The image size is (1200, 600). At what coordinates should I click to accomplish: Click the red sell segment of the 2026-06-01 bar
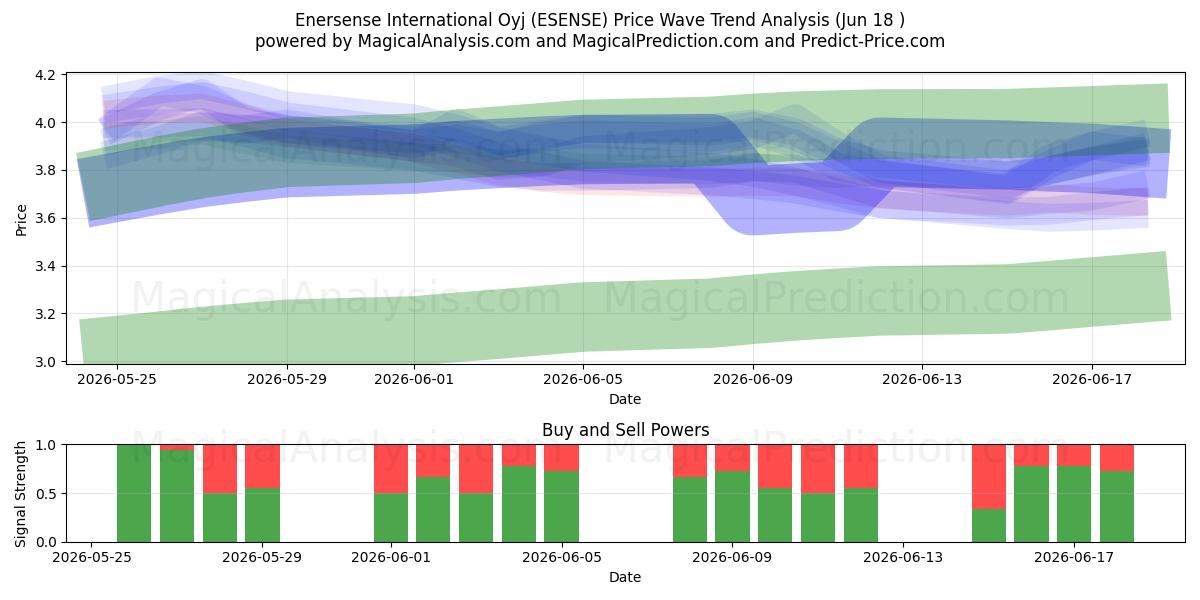(390, 469)
